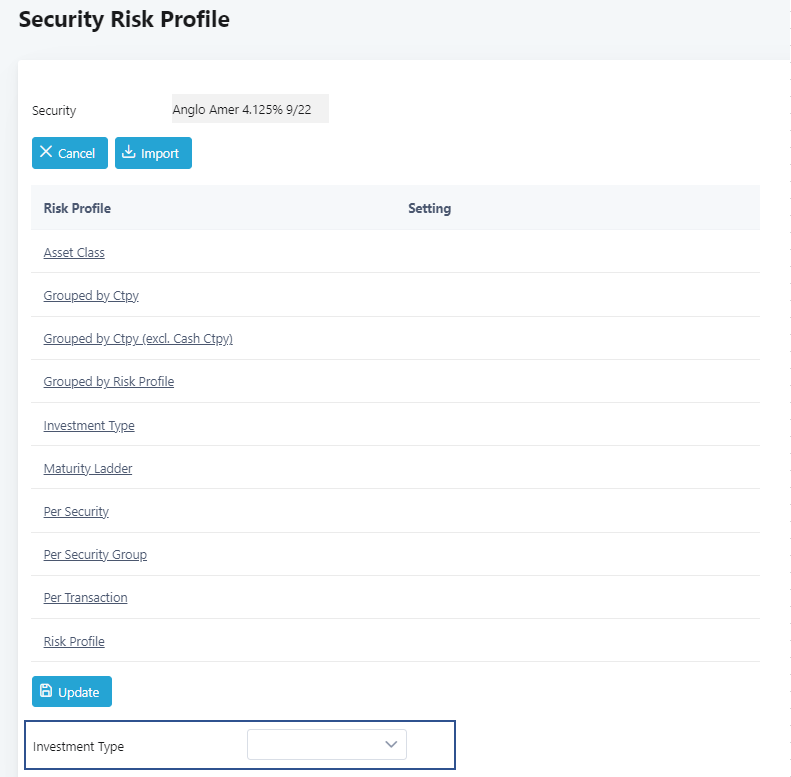Cancel the security risk profile edit
The width and height of the screenshot is (791, 777).
coord(70,153)
